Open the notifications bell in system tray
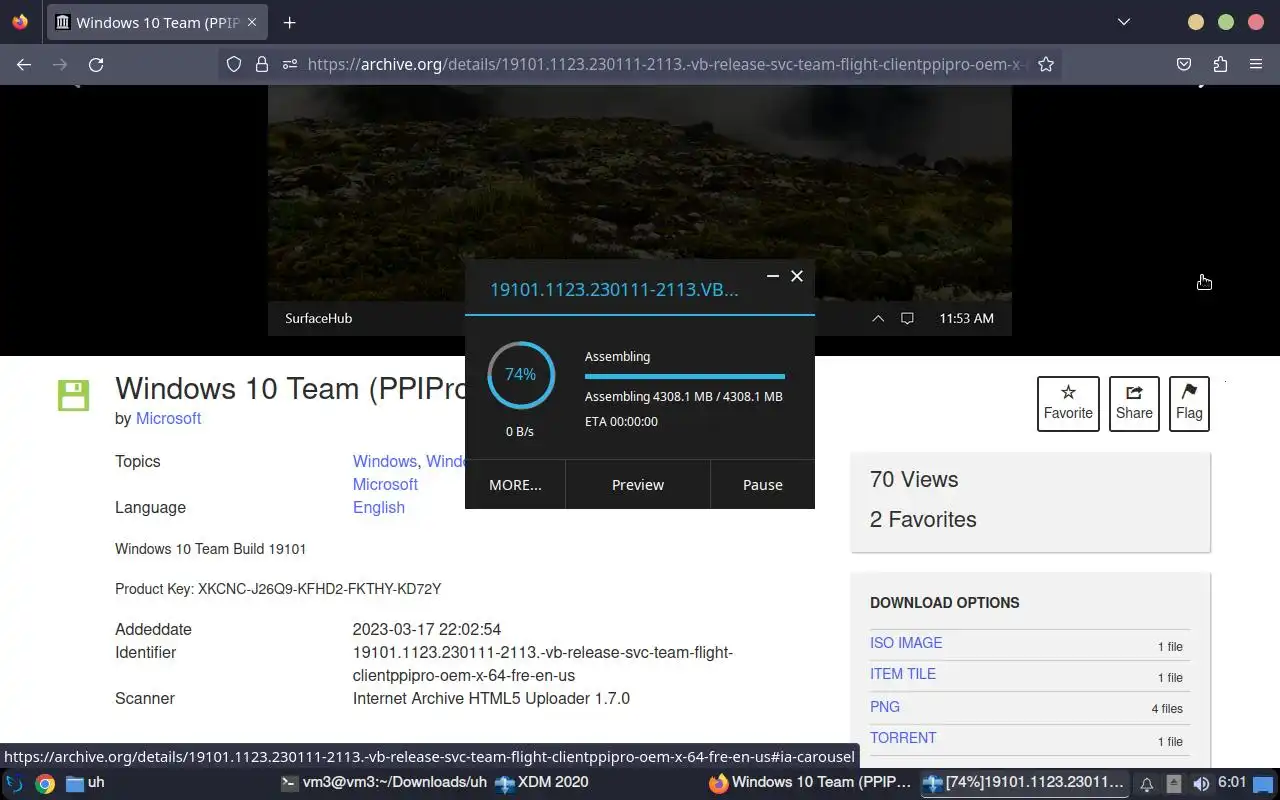The image size is (1280, 800). coord(1147,784)
